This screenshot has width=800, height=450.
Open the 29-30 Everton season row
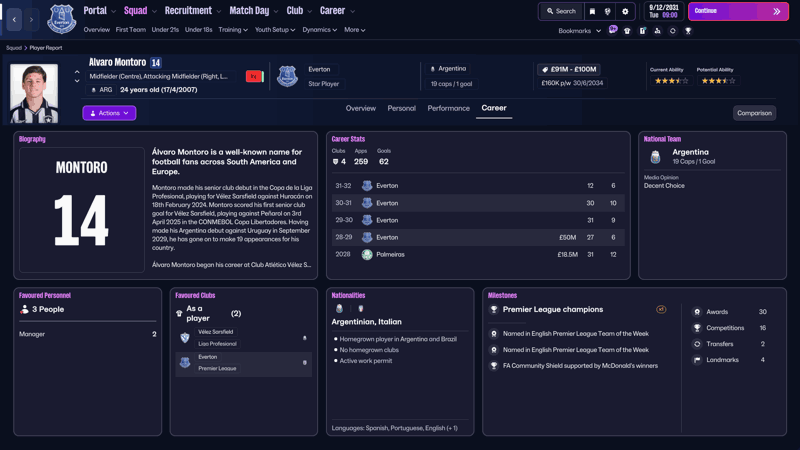click(478, 220)
